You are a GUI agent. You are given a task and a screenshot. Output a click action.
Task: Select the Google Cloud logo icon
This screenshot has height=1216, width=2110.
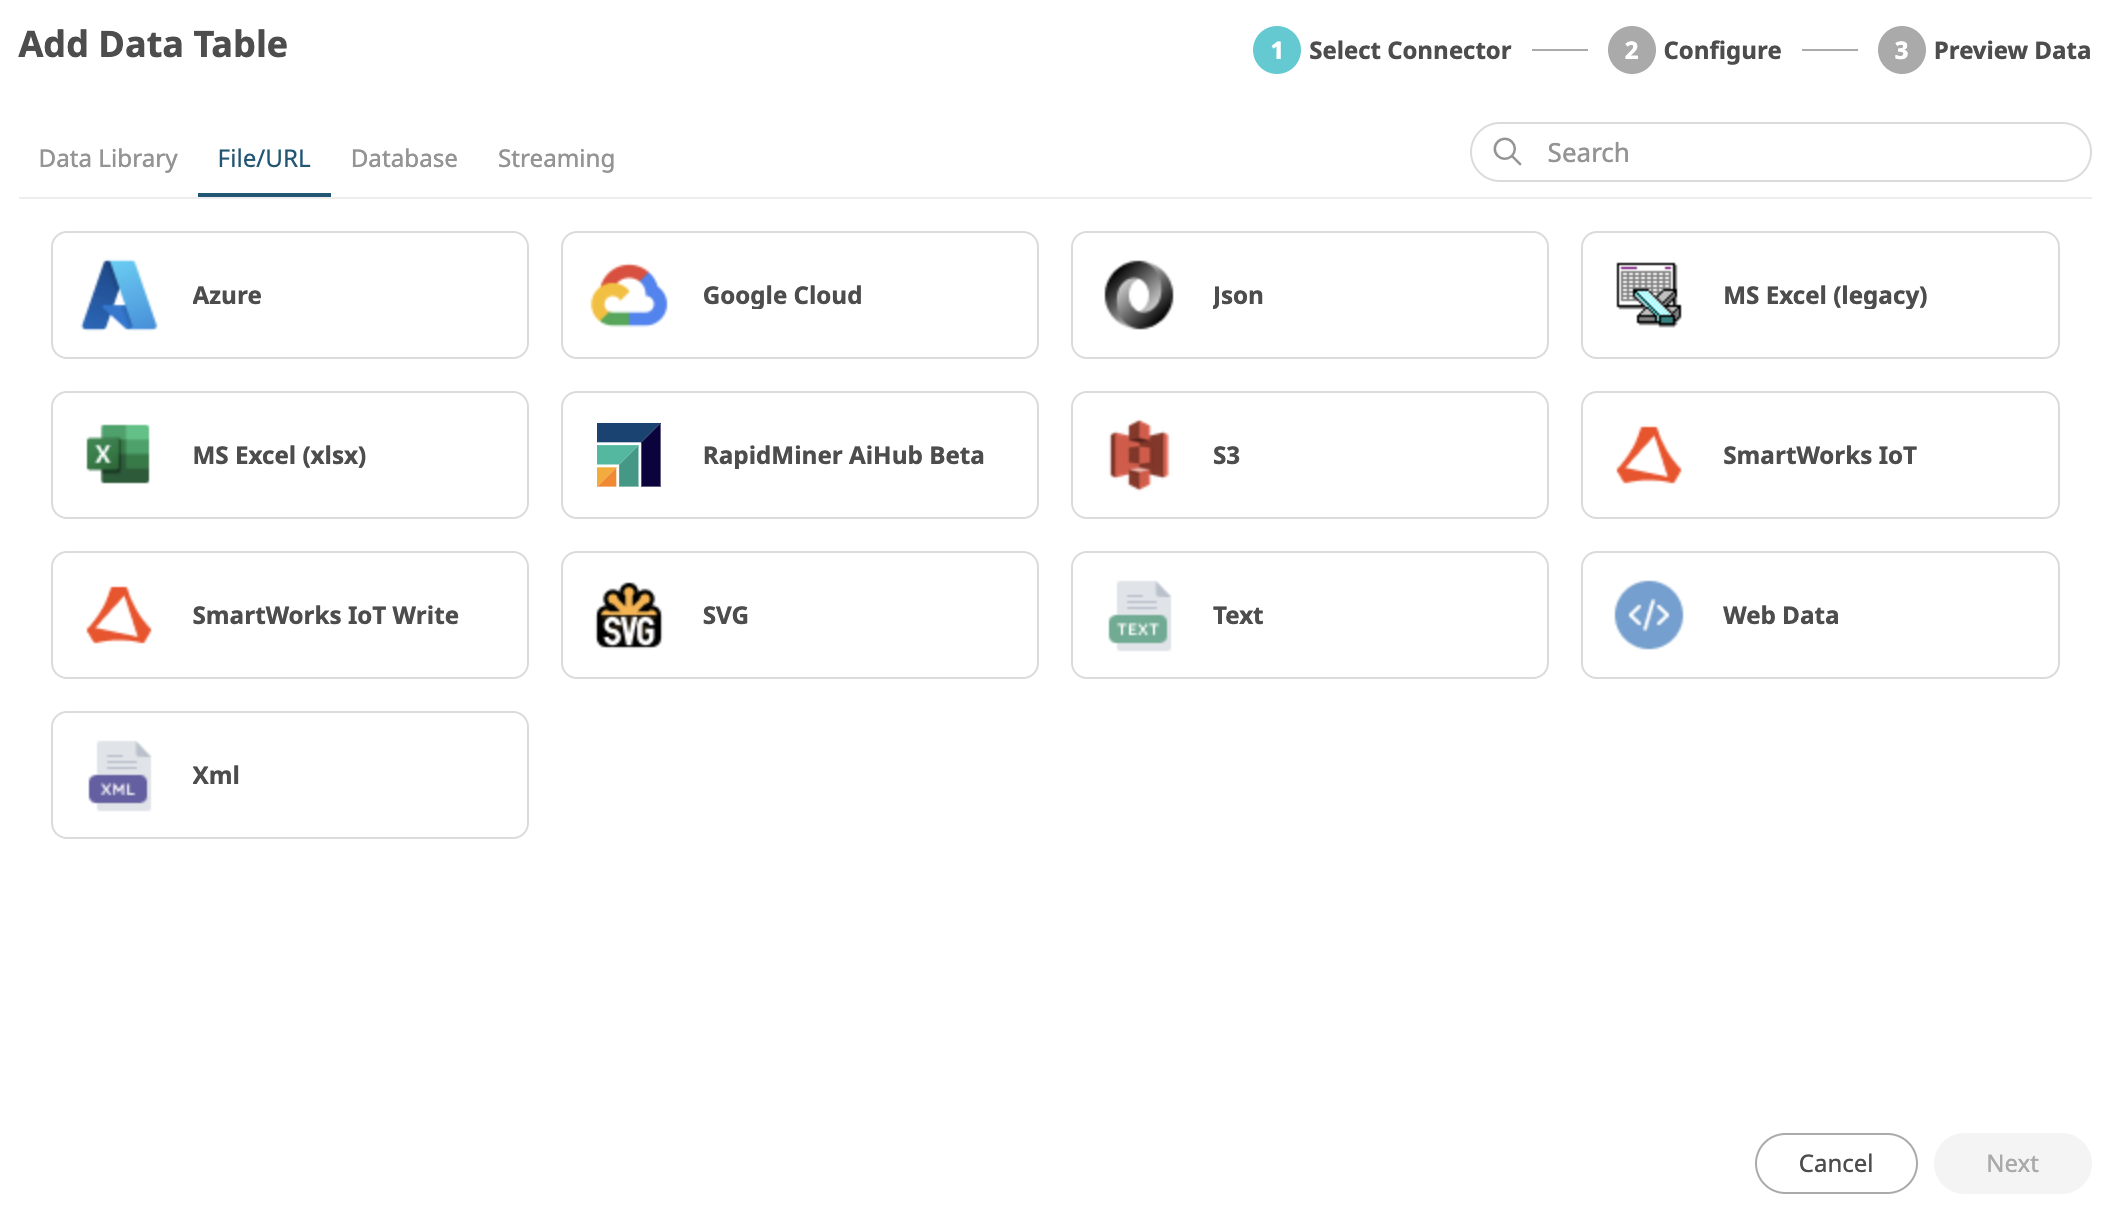[629, 295]
